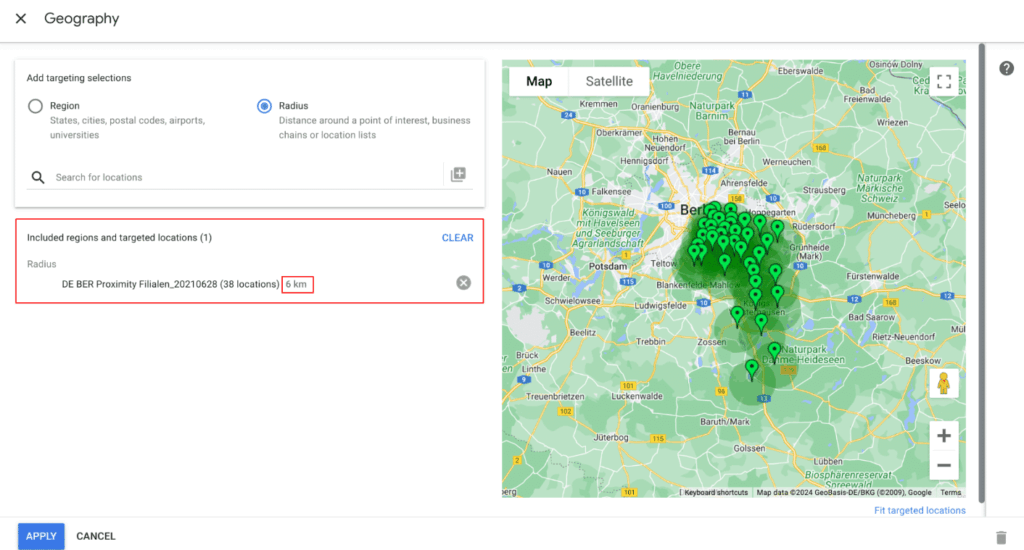Click the Street View pegman icon
The image size is (1024, 550).
pyautogui.click(x=943, y=383)
